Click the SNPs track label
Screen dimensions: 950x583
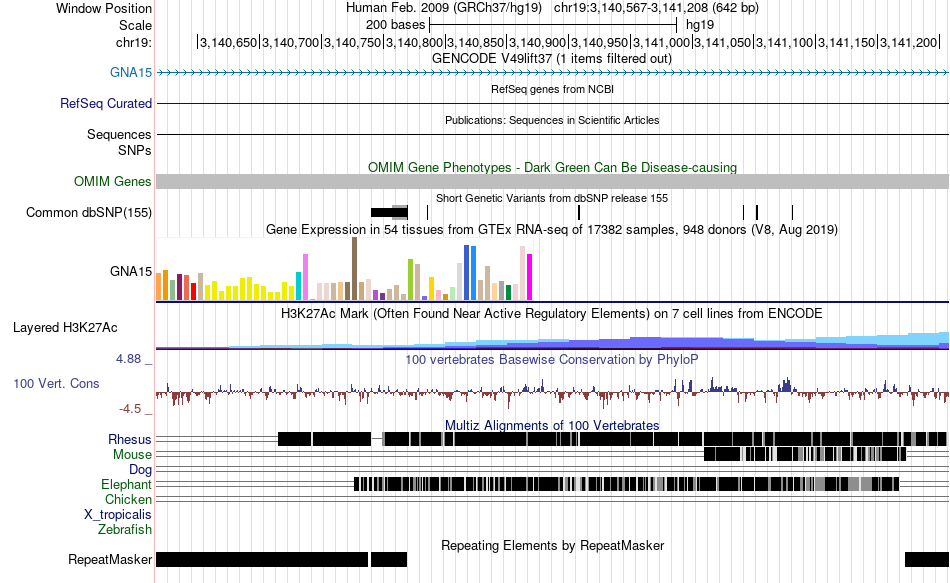(135, 150)
